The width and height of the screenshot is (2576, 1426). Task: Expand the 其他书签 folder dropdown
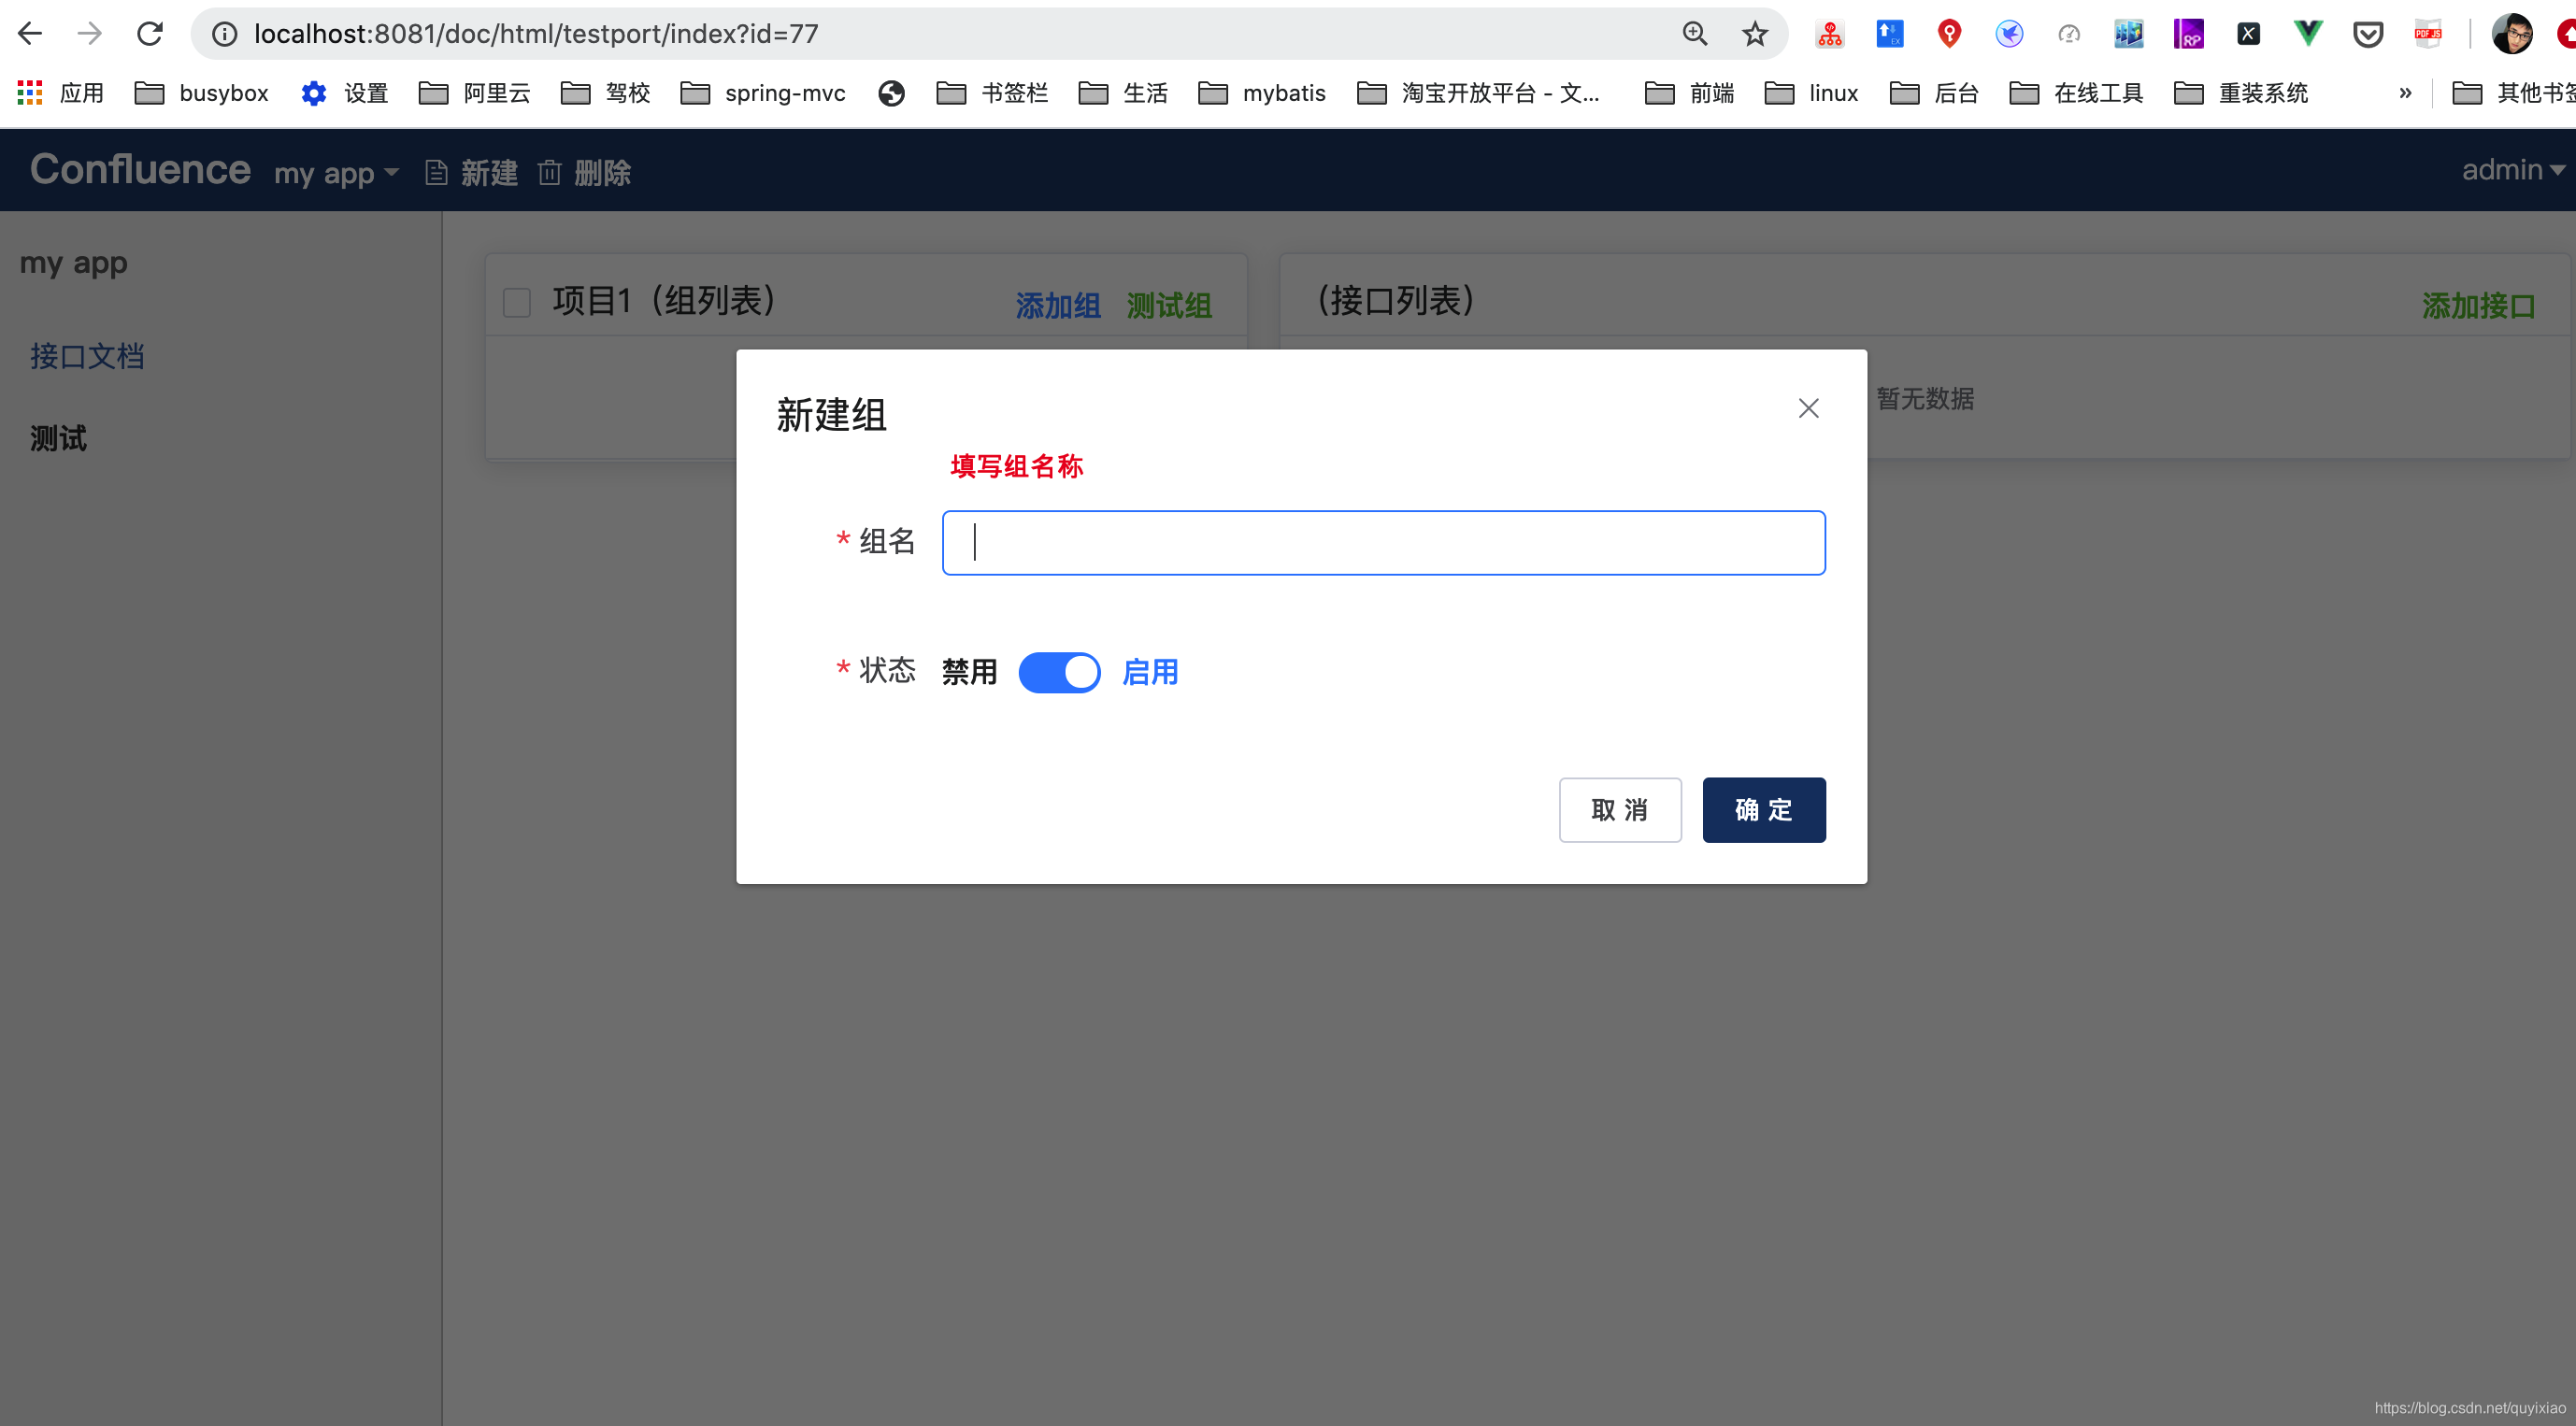coord(2511,93)
